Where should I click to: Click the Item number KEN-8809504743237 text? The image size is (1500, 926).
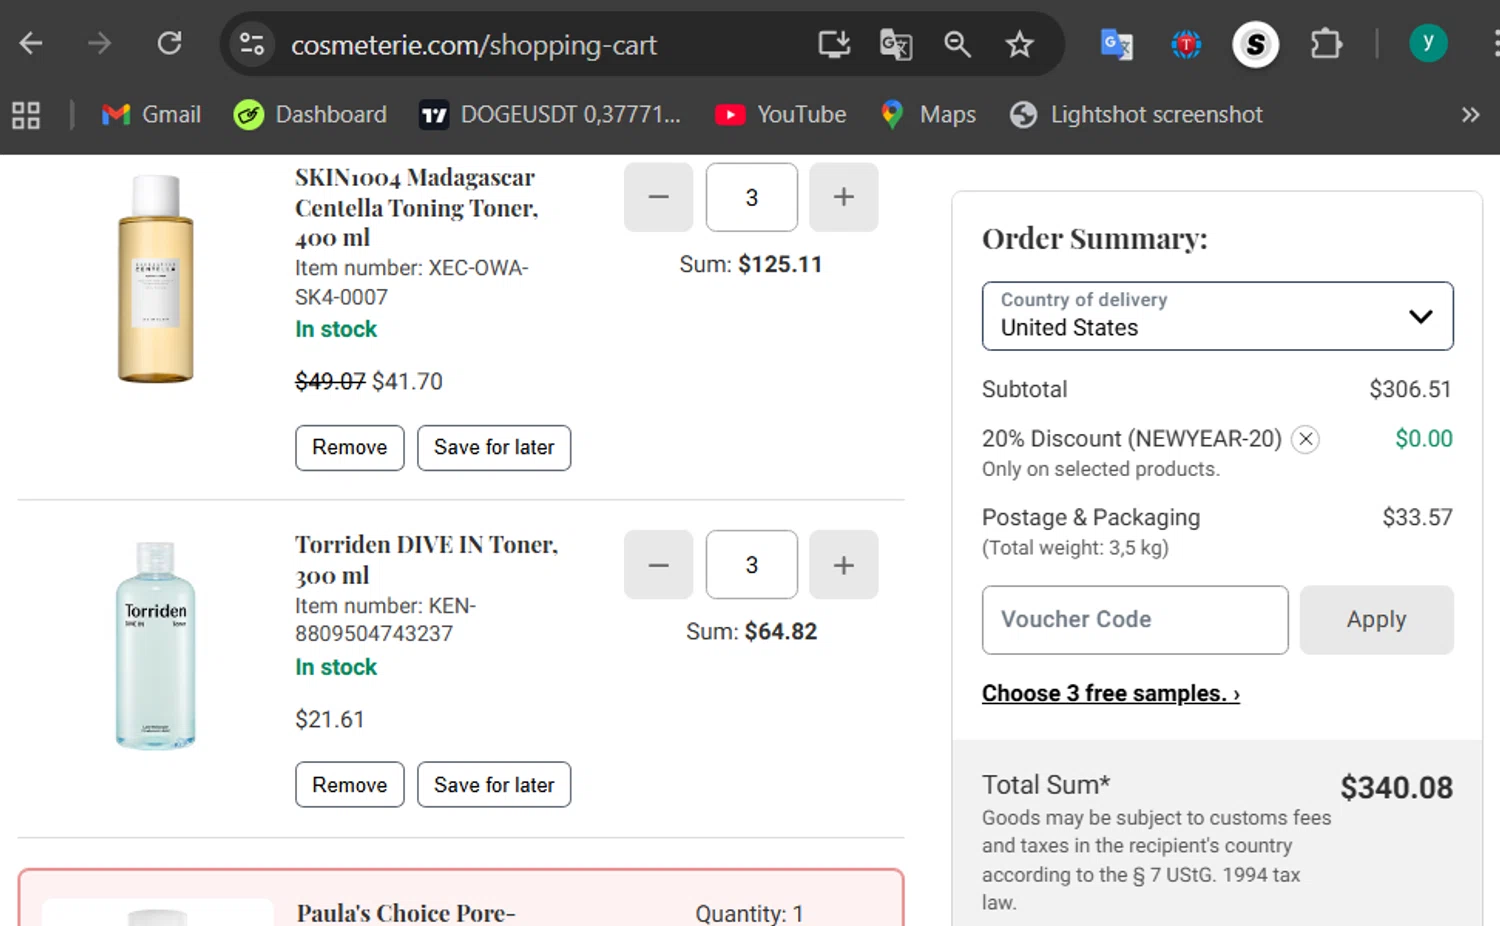386,619
